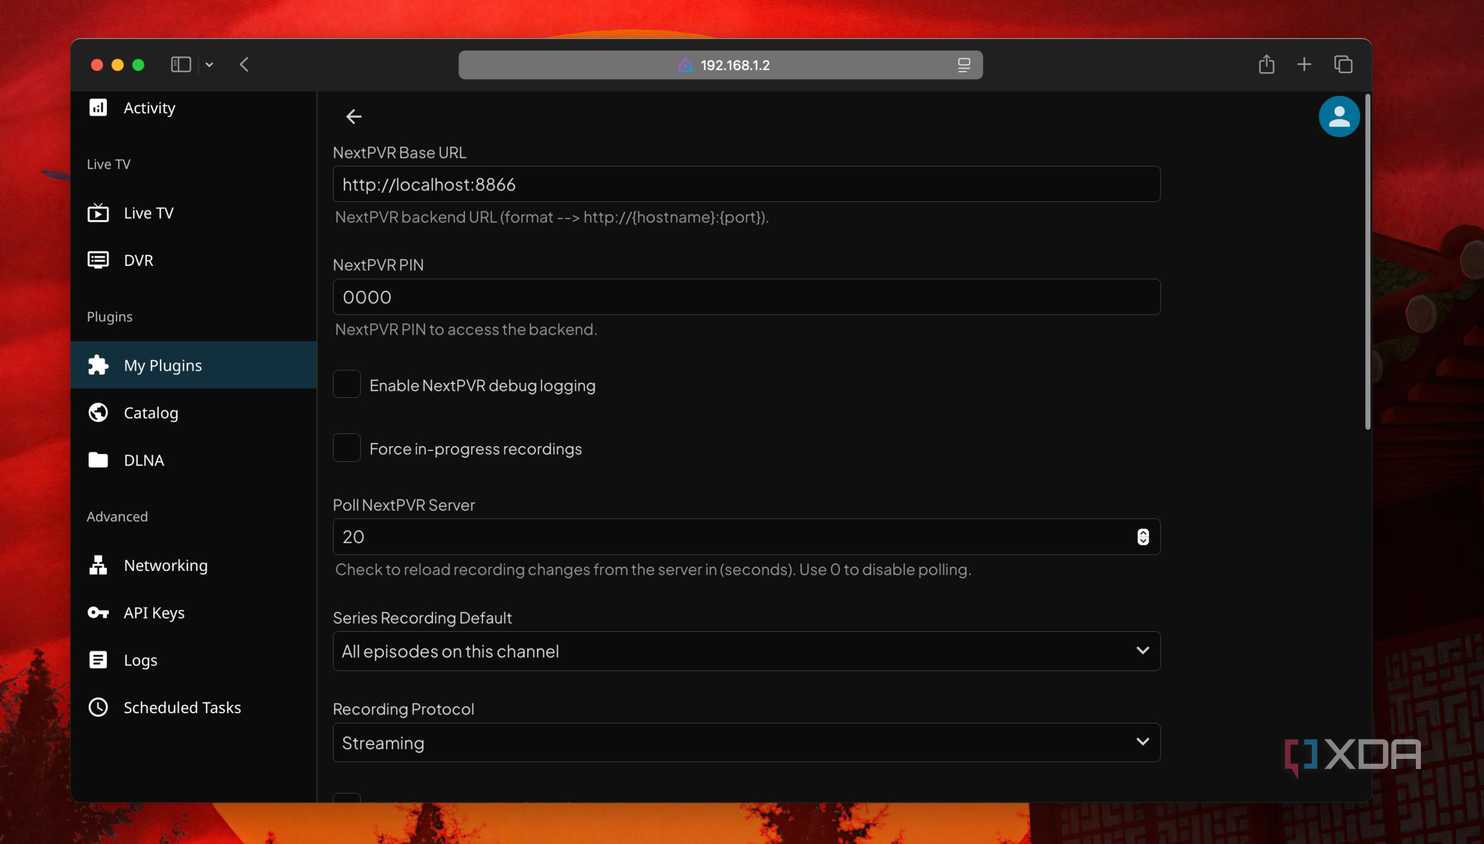Open the user profile avatar
Image resolution: width=1484 pixels, height=844 pixels.
[x=1339, y=116]
